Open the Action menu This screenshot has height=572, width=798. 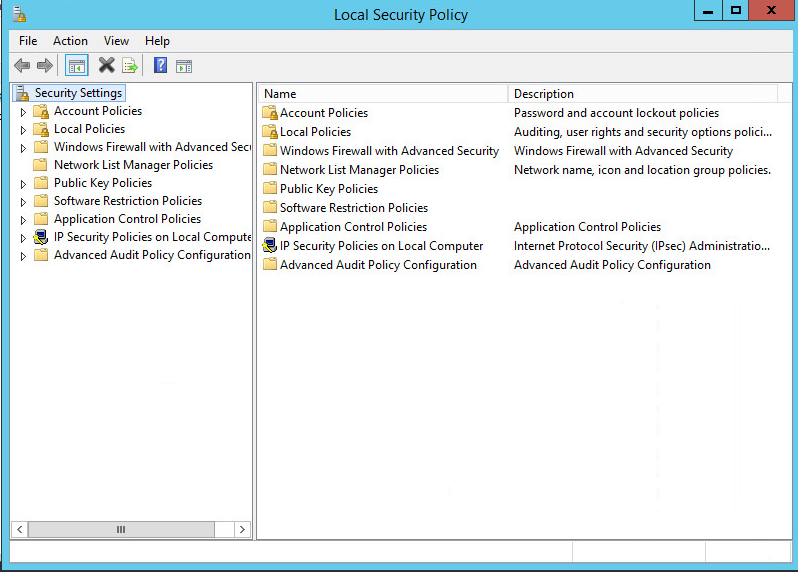click(x=70, y=41)
